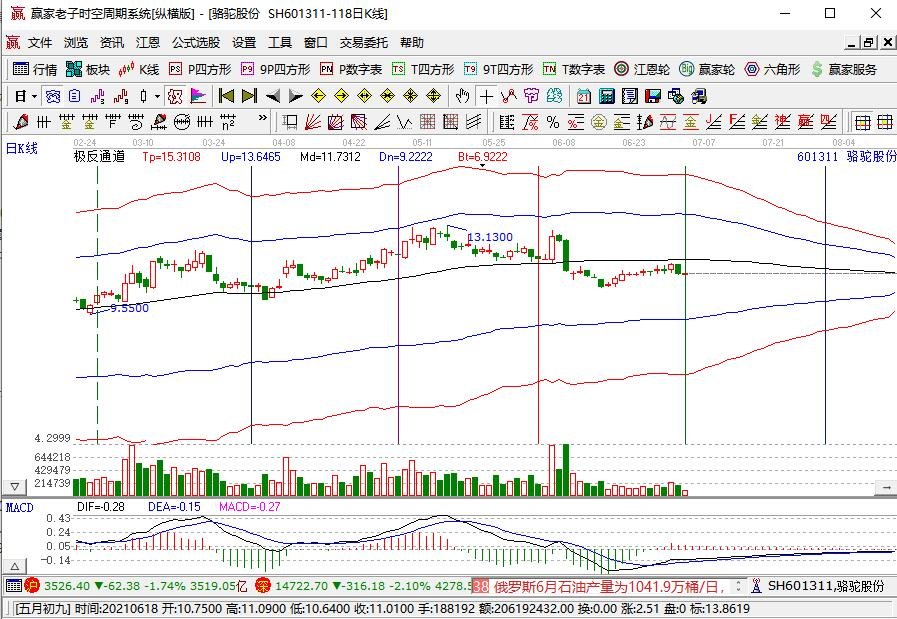Jump to first bar icon
Image resolution: width=897 pixels, height=619 pixels.
point(227,96)
